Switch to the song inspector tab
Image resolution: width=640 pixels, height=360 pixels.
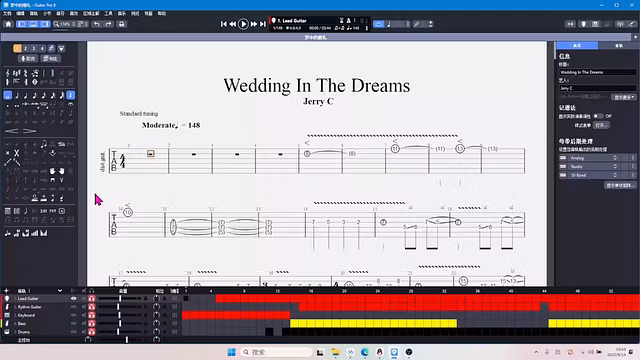pos(577,45)
